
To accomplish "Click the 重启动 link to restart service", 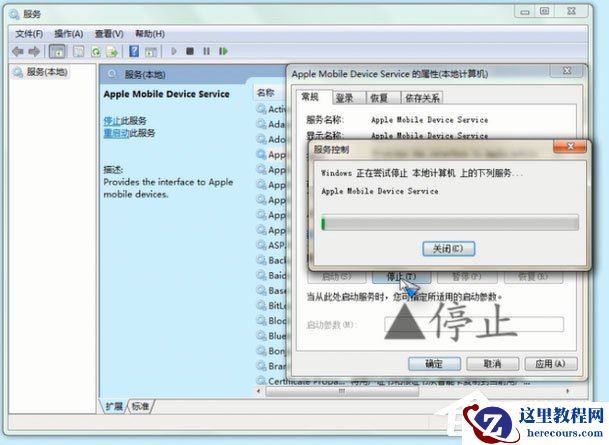I will click(116, 133).
